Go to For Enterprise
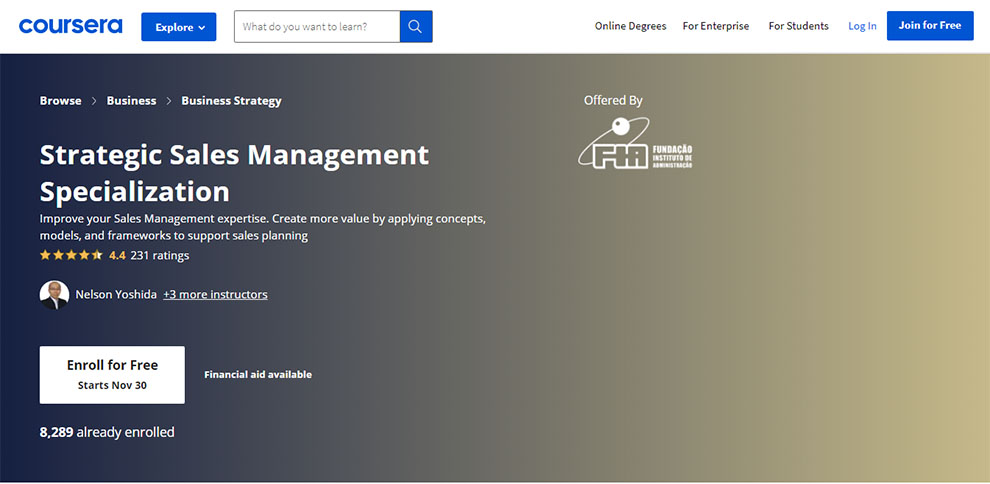The image size is (990, 484). click(x=715, y=26)
